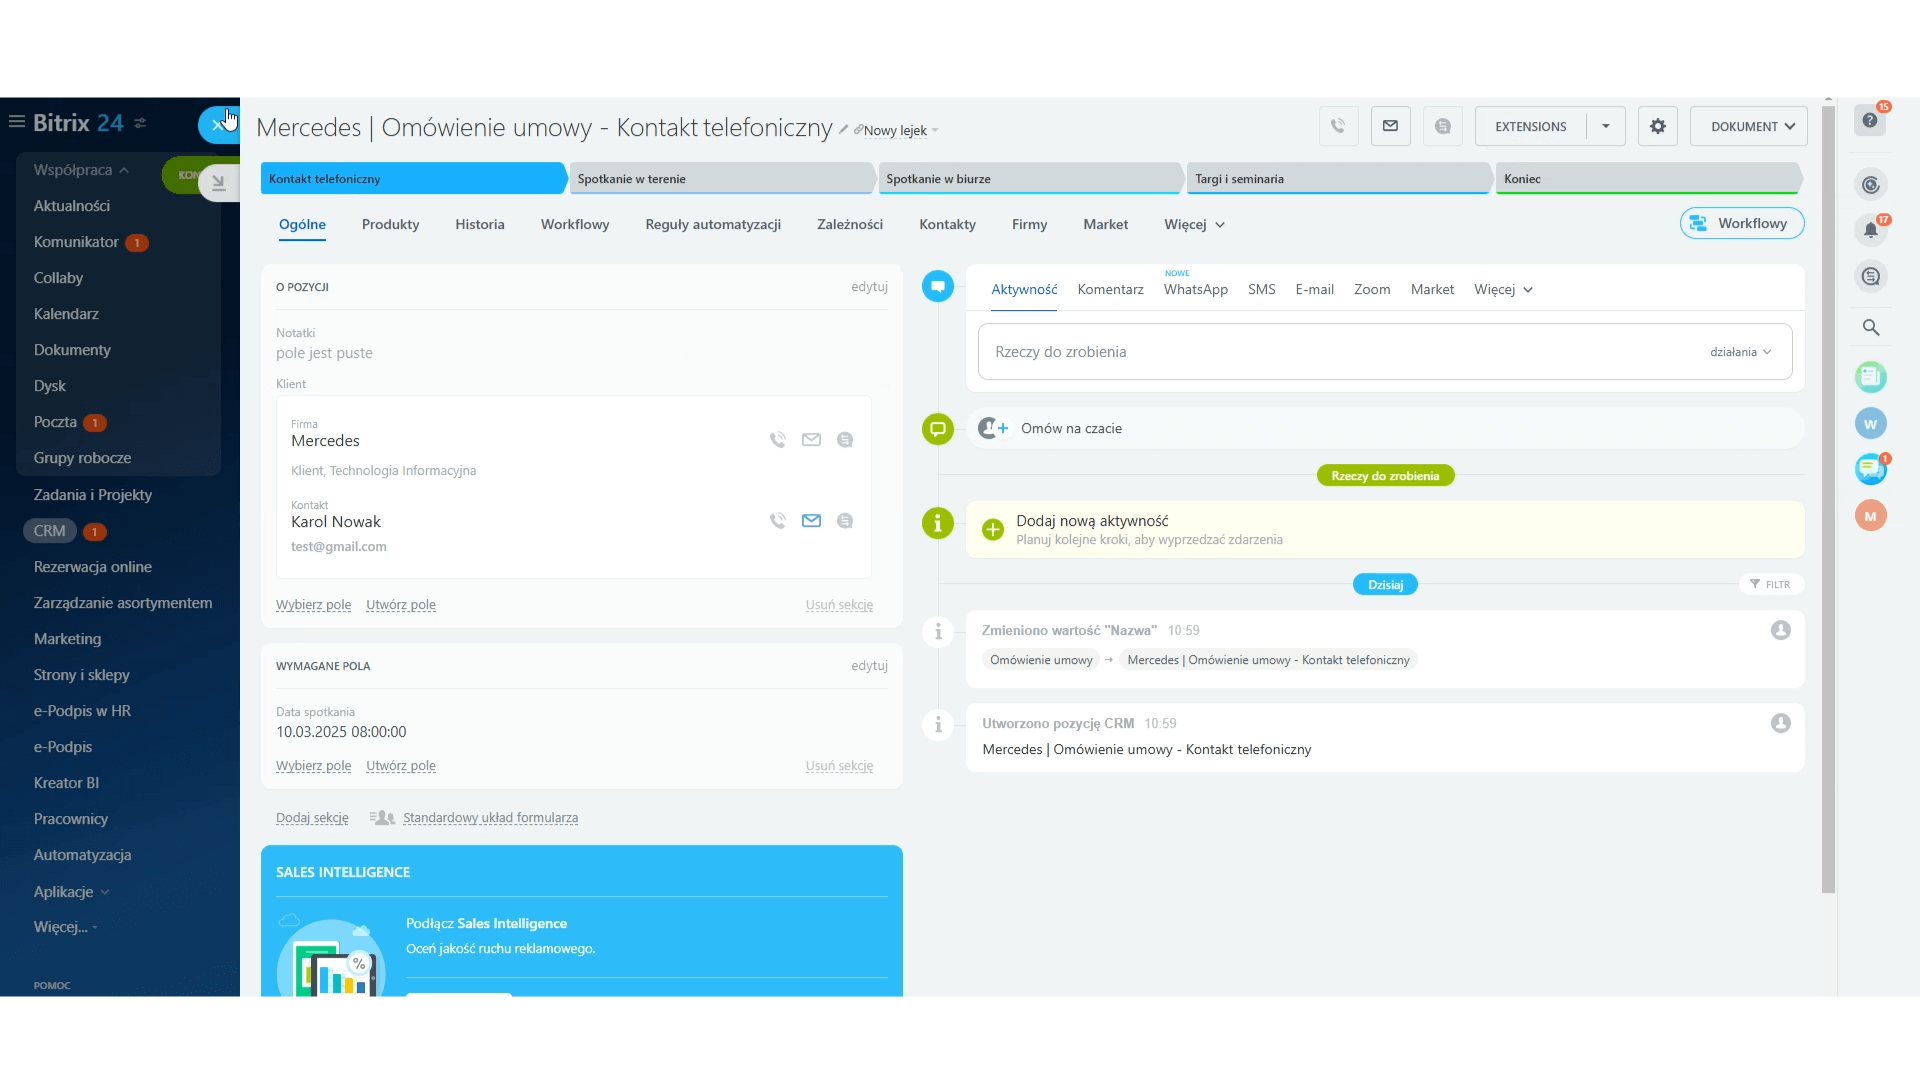The image size is (1920, 1080).
Task: Click the vertical page scrollbar
Action: [x=1828, y=500]
